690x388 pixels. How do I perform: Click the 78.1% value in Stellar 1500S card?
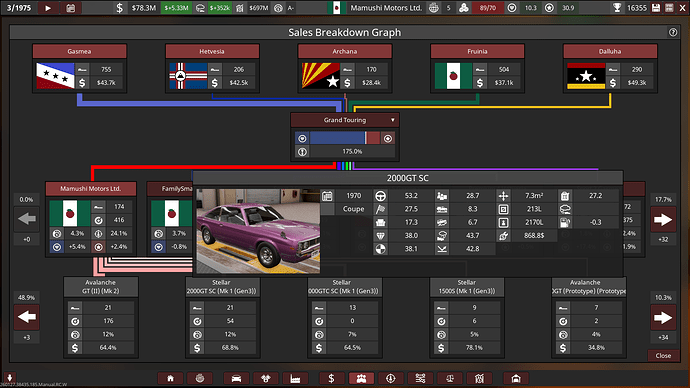pos(474,348)
